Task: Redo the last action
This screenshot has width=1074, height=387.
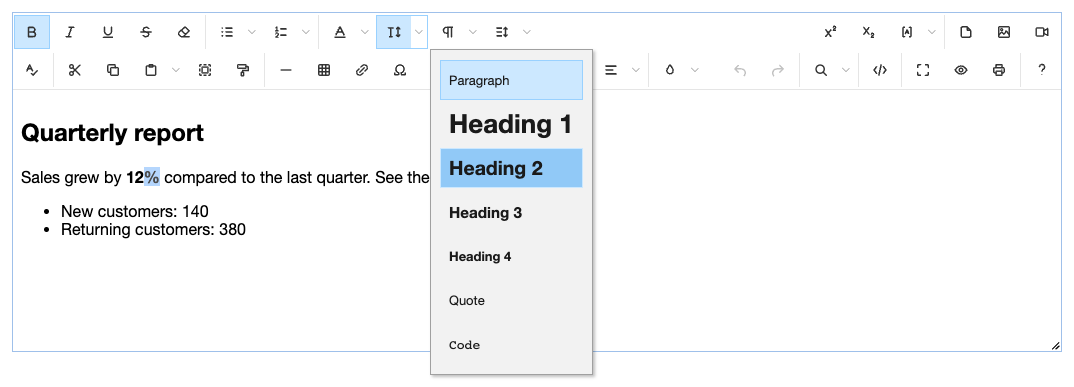Action: [777, 70]
